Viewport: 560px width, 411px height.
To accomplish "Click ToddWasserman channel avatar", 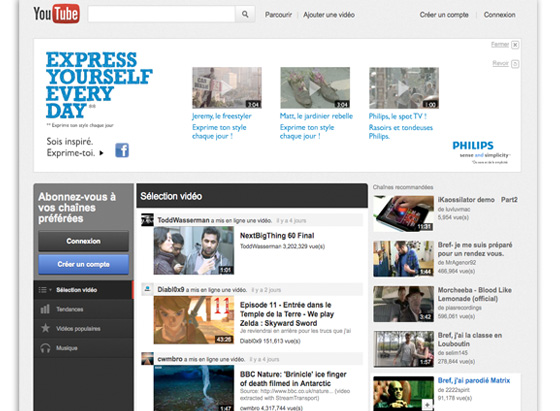I will [x=147, y=220].
